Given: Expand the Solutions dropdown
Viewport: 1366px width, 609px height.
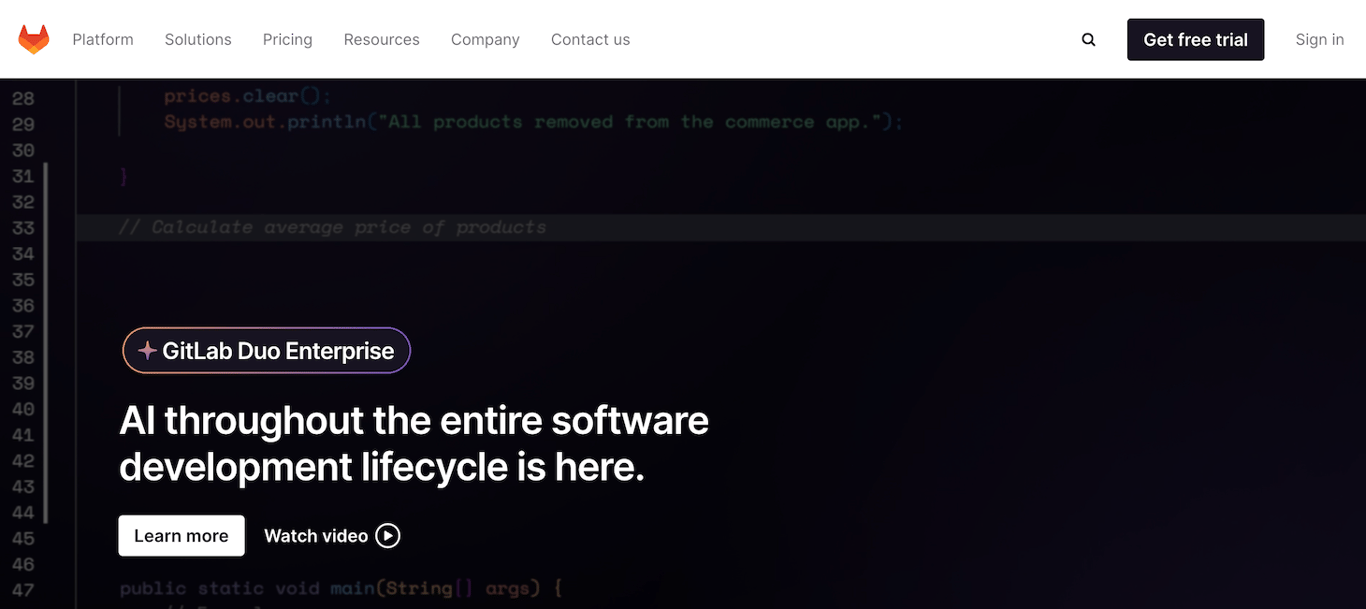Looking at the screenshot, I should pyautogui.click(x=197, y=39).
